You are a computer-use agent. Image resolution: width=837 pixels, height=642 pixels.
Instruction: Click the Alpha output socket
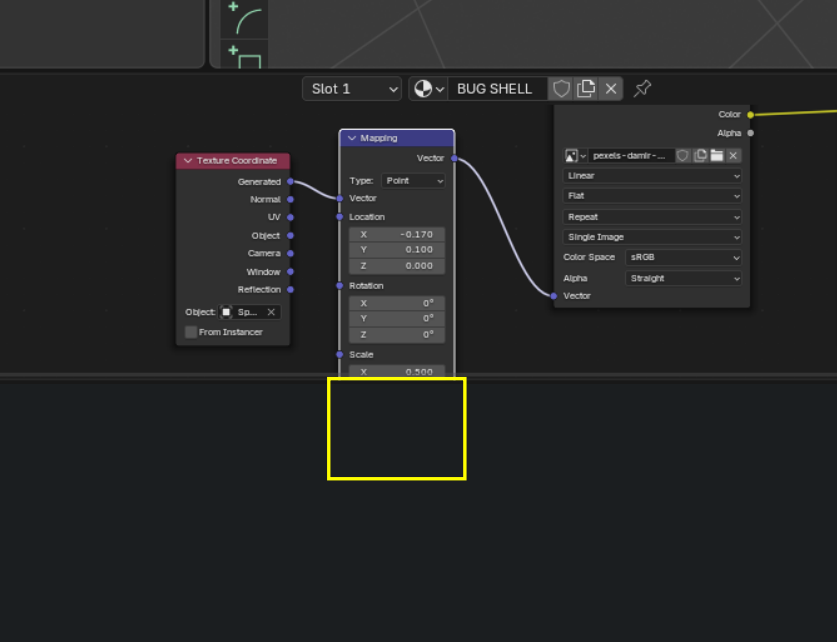point(751,133)
